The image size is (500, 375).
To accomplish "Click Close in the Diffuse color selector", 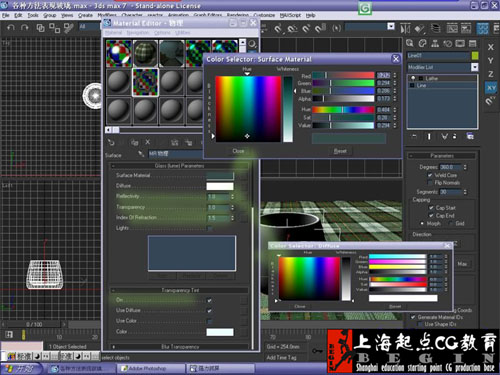I will tap(299, 306).
